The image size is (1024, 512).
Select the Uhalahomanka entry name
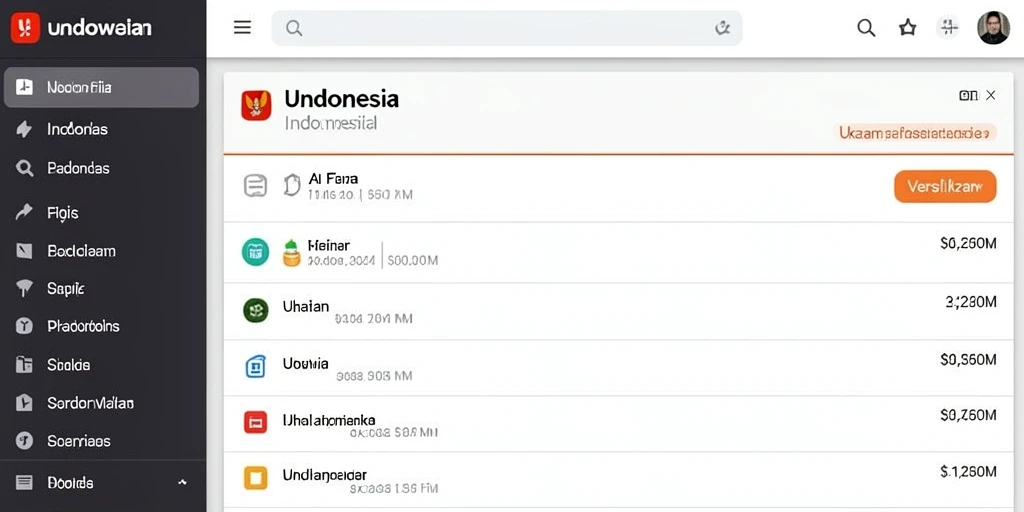[328, 420]
